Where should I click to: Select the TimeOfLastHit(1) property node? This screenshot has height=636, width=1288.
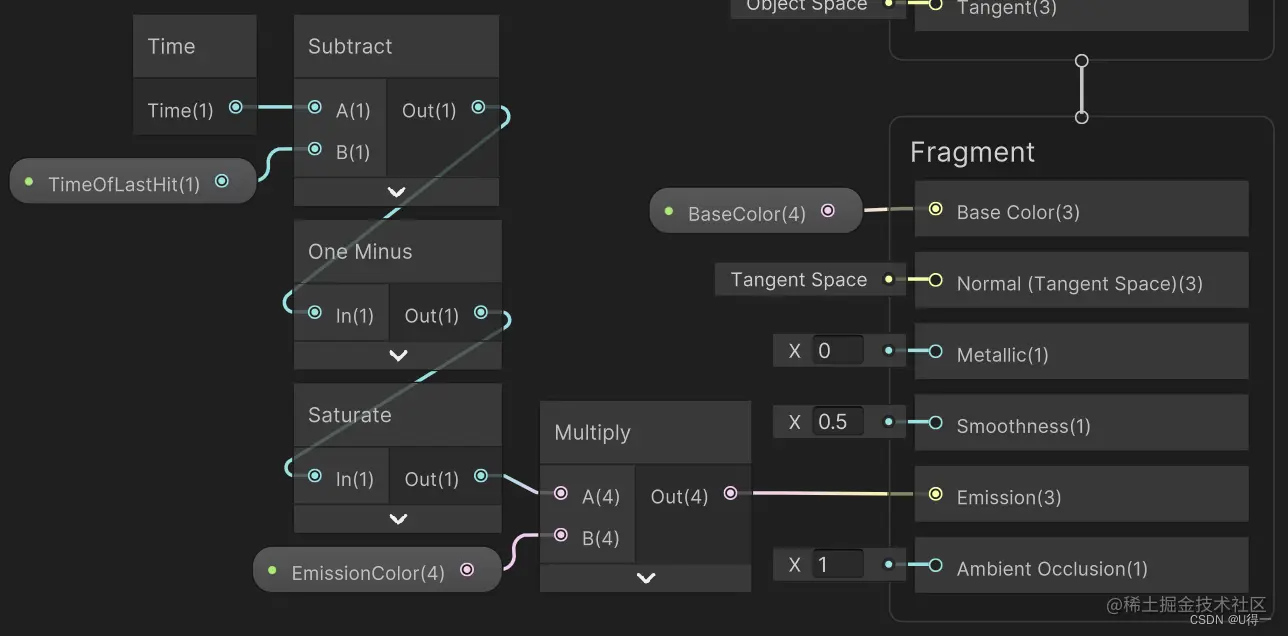[x=133, y=182]
